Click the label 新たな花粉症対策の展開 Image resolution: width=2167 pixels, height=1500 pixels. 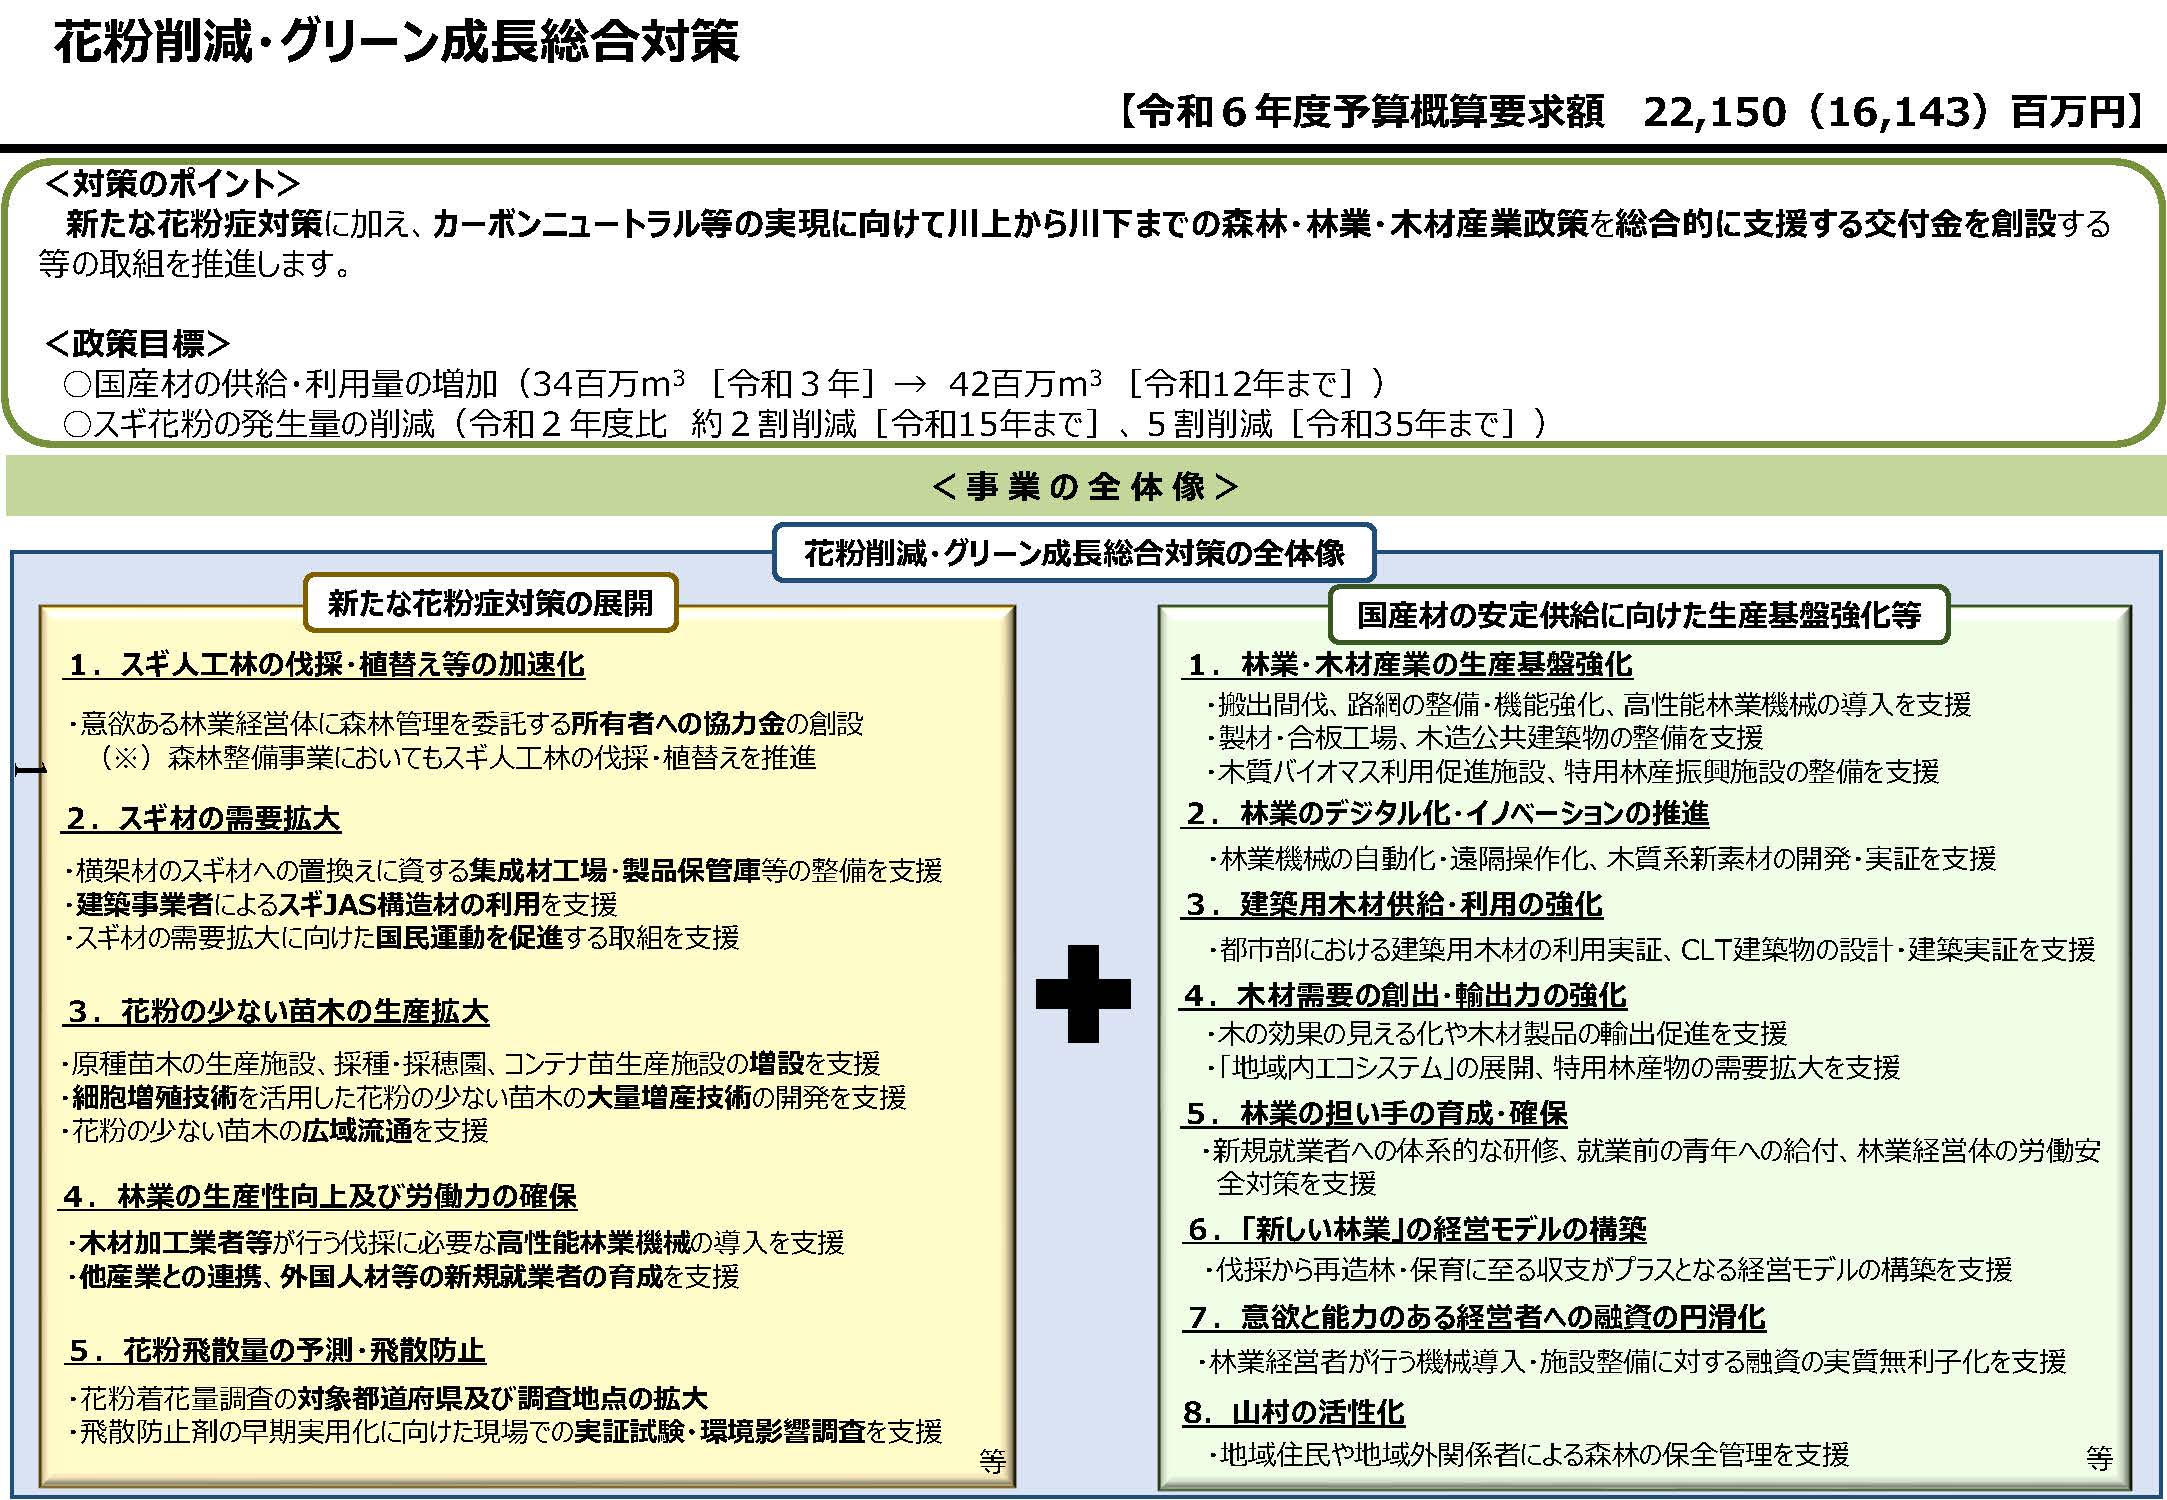pos(490,603)
